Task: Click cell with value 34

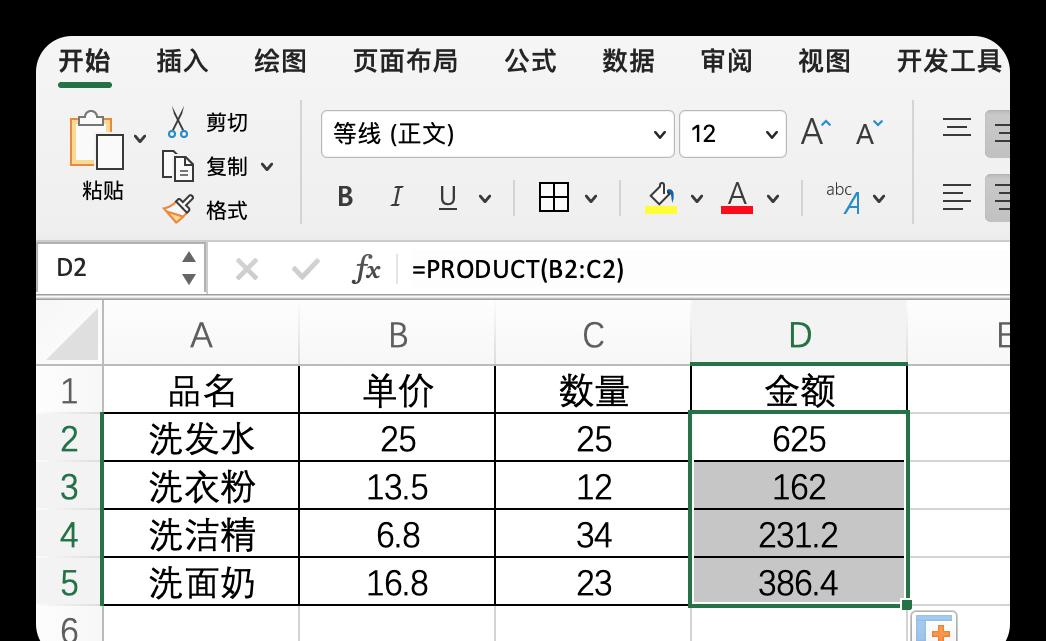Action: pos(593,534)
